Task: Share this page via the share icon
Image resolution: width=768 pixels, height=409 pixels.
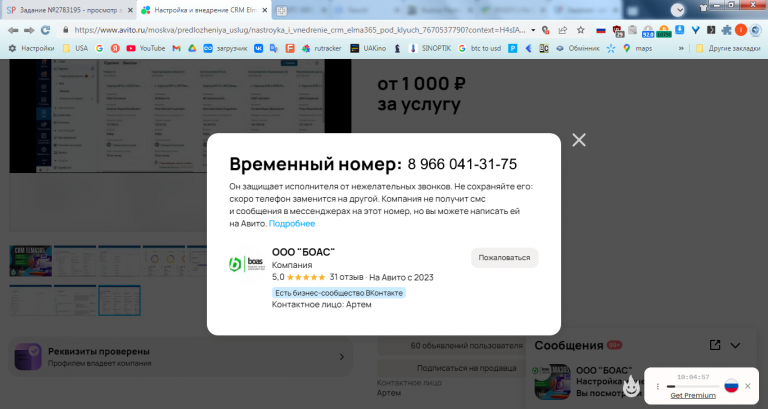Action: click(x=563, y=30)
